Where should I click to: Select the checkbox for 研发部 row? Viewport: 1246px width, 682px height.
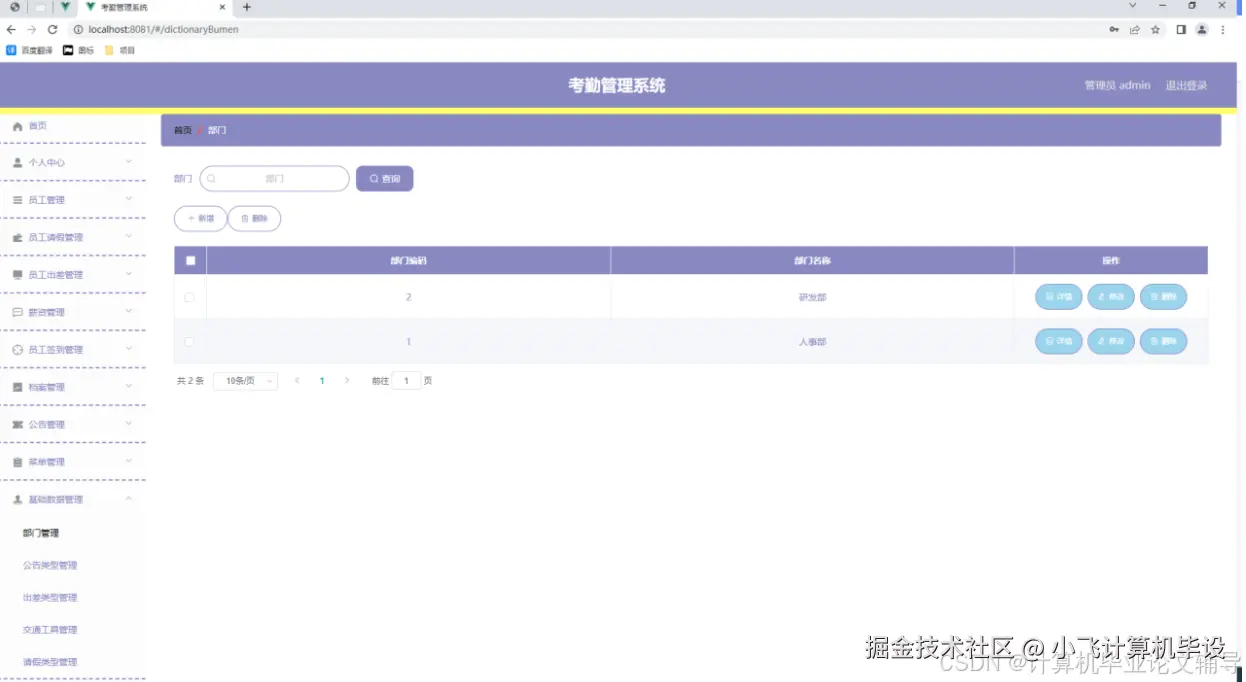click(188, 296)
